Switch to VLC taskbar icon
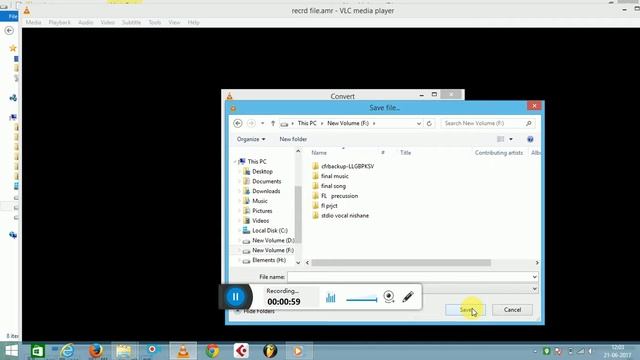Image resolution: width=640 pixels, height=360 pixels. (x=183, y=351)
